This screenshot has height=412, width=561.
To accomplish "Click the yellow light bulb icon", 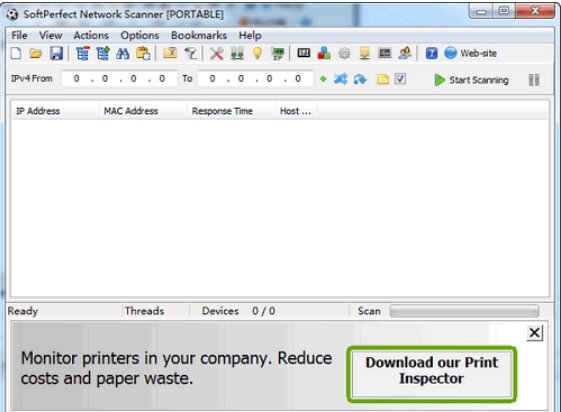I will [x=257, y=54].
